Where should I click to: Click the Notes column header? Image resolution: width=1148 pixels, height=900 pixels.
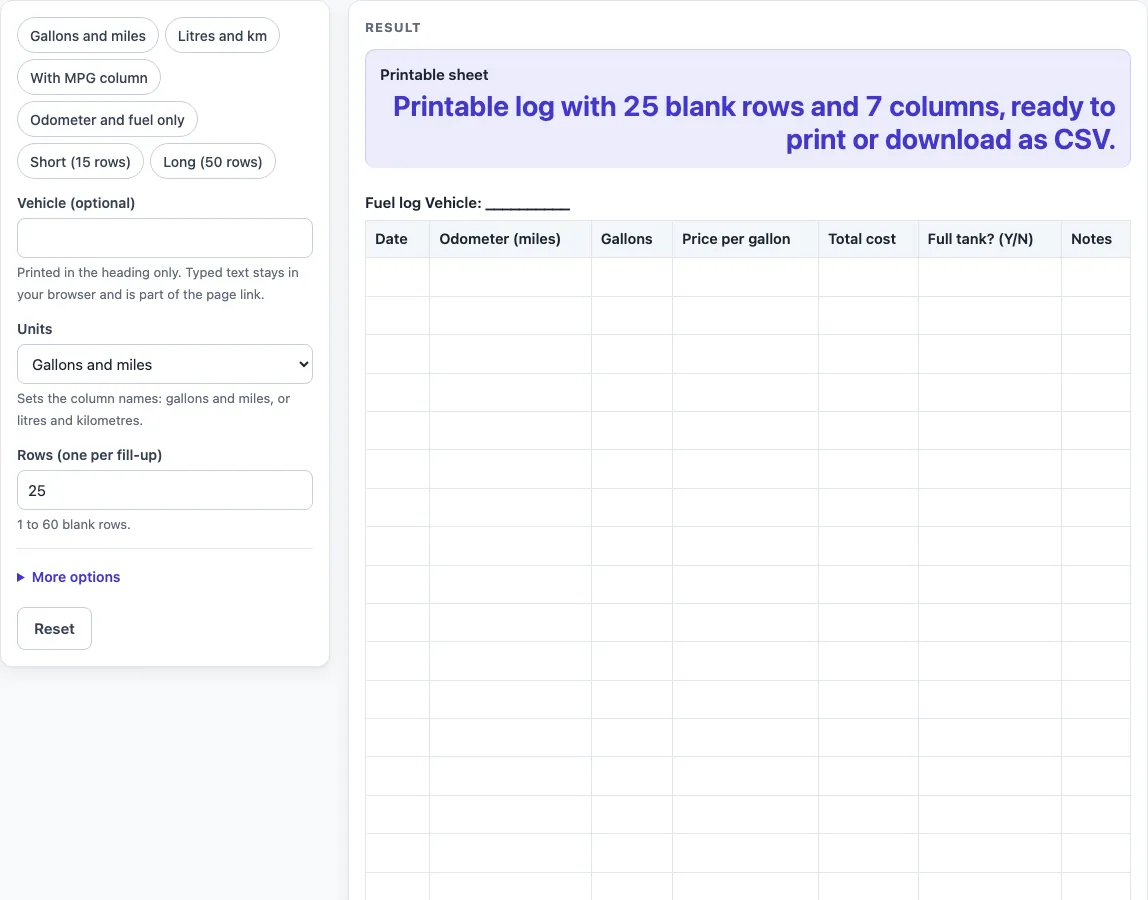(x=1096, y=239)
